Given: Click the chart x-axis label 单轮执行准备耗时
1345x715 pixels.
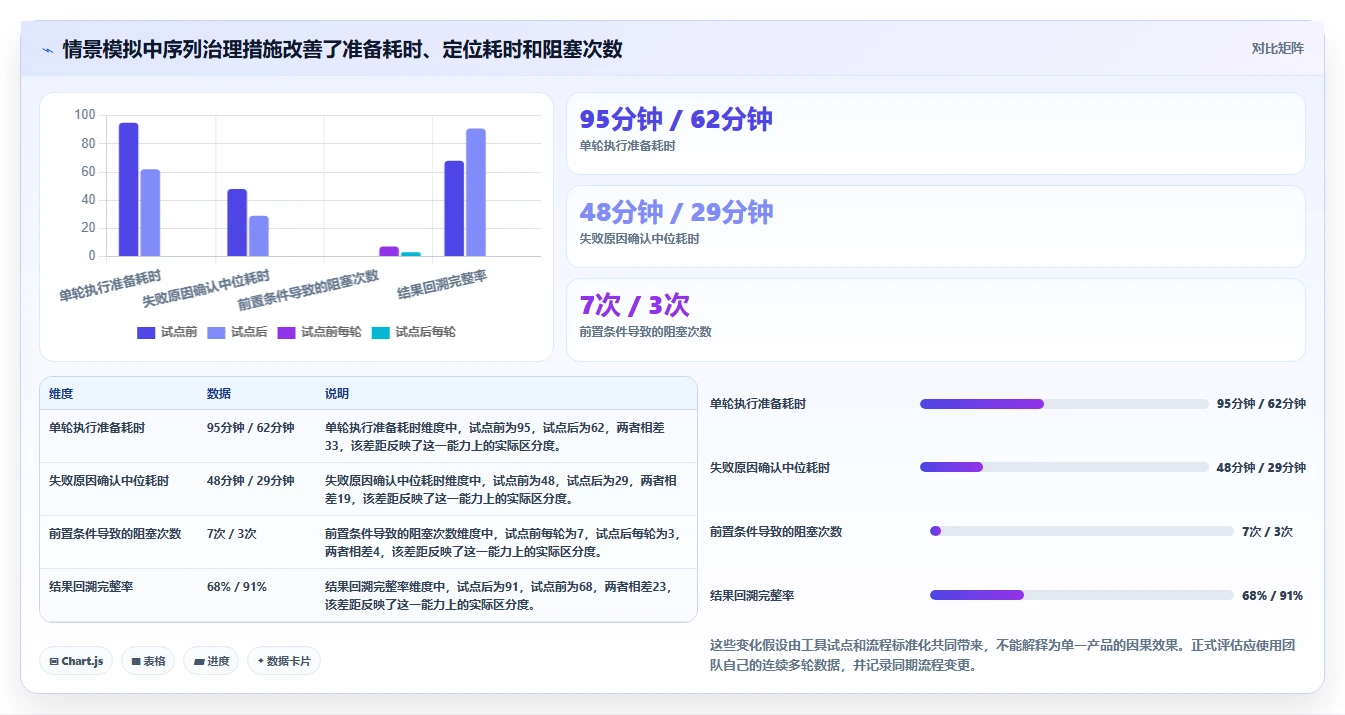Looking at the screenshot, I should (x=111, y=284).
